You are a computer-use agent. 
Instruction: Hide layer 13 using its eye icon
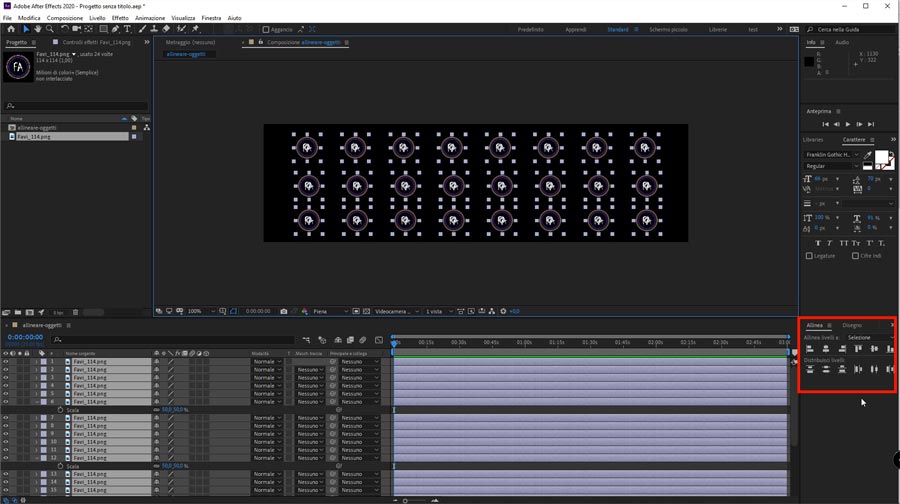(x=6, y=474)
